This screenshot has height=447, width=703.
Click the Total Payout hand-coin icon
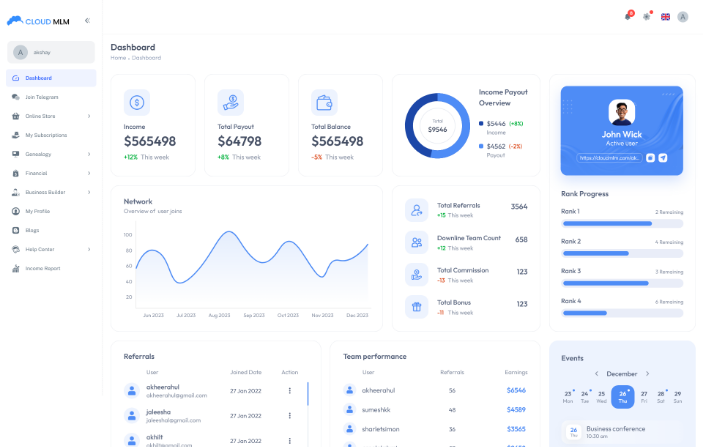pos(230,103)
